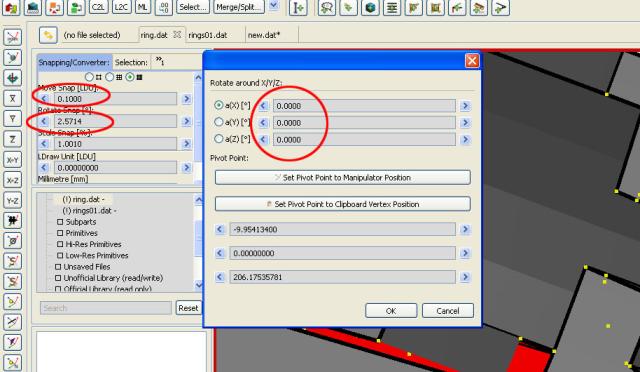Click the C2L toolbar button
640x372 pixels.
tap(98, 7)
